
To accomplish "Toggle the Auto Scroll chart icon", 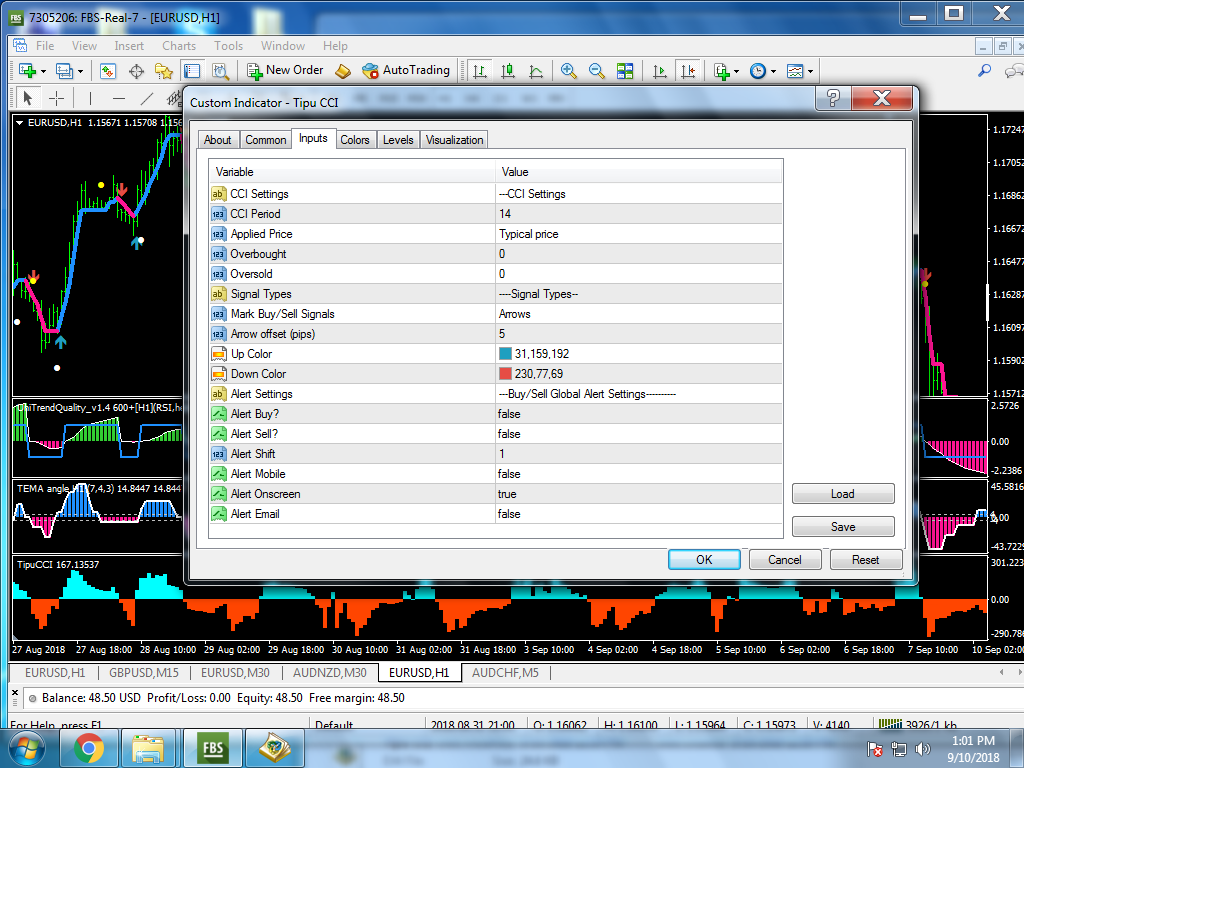I will 659,71.
